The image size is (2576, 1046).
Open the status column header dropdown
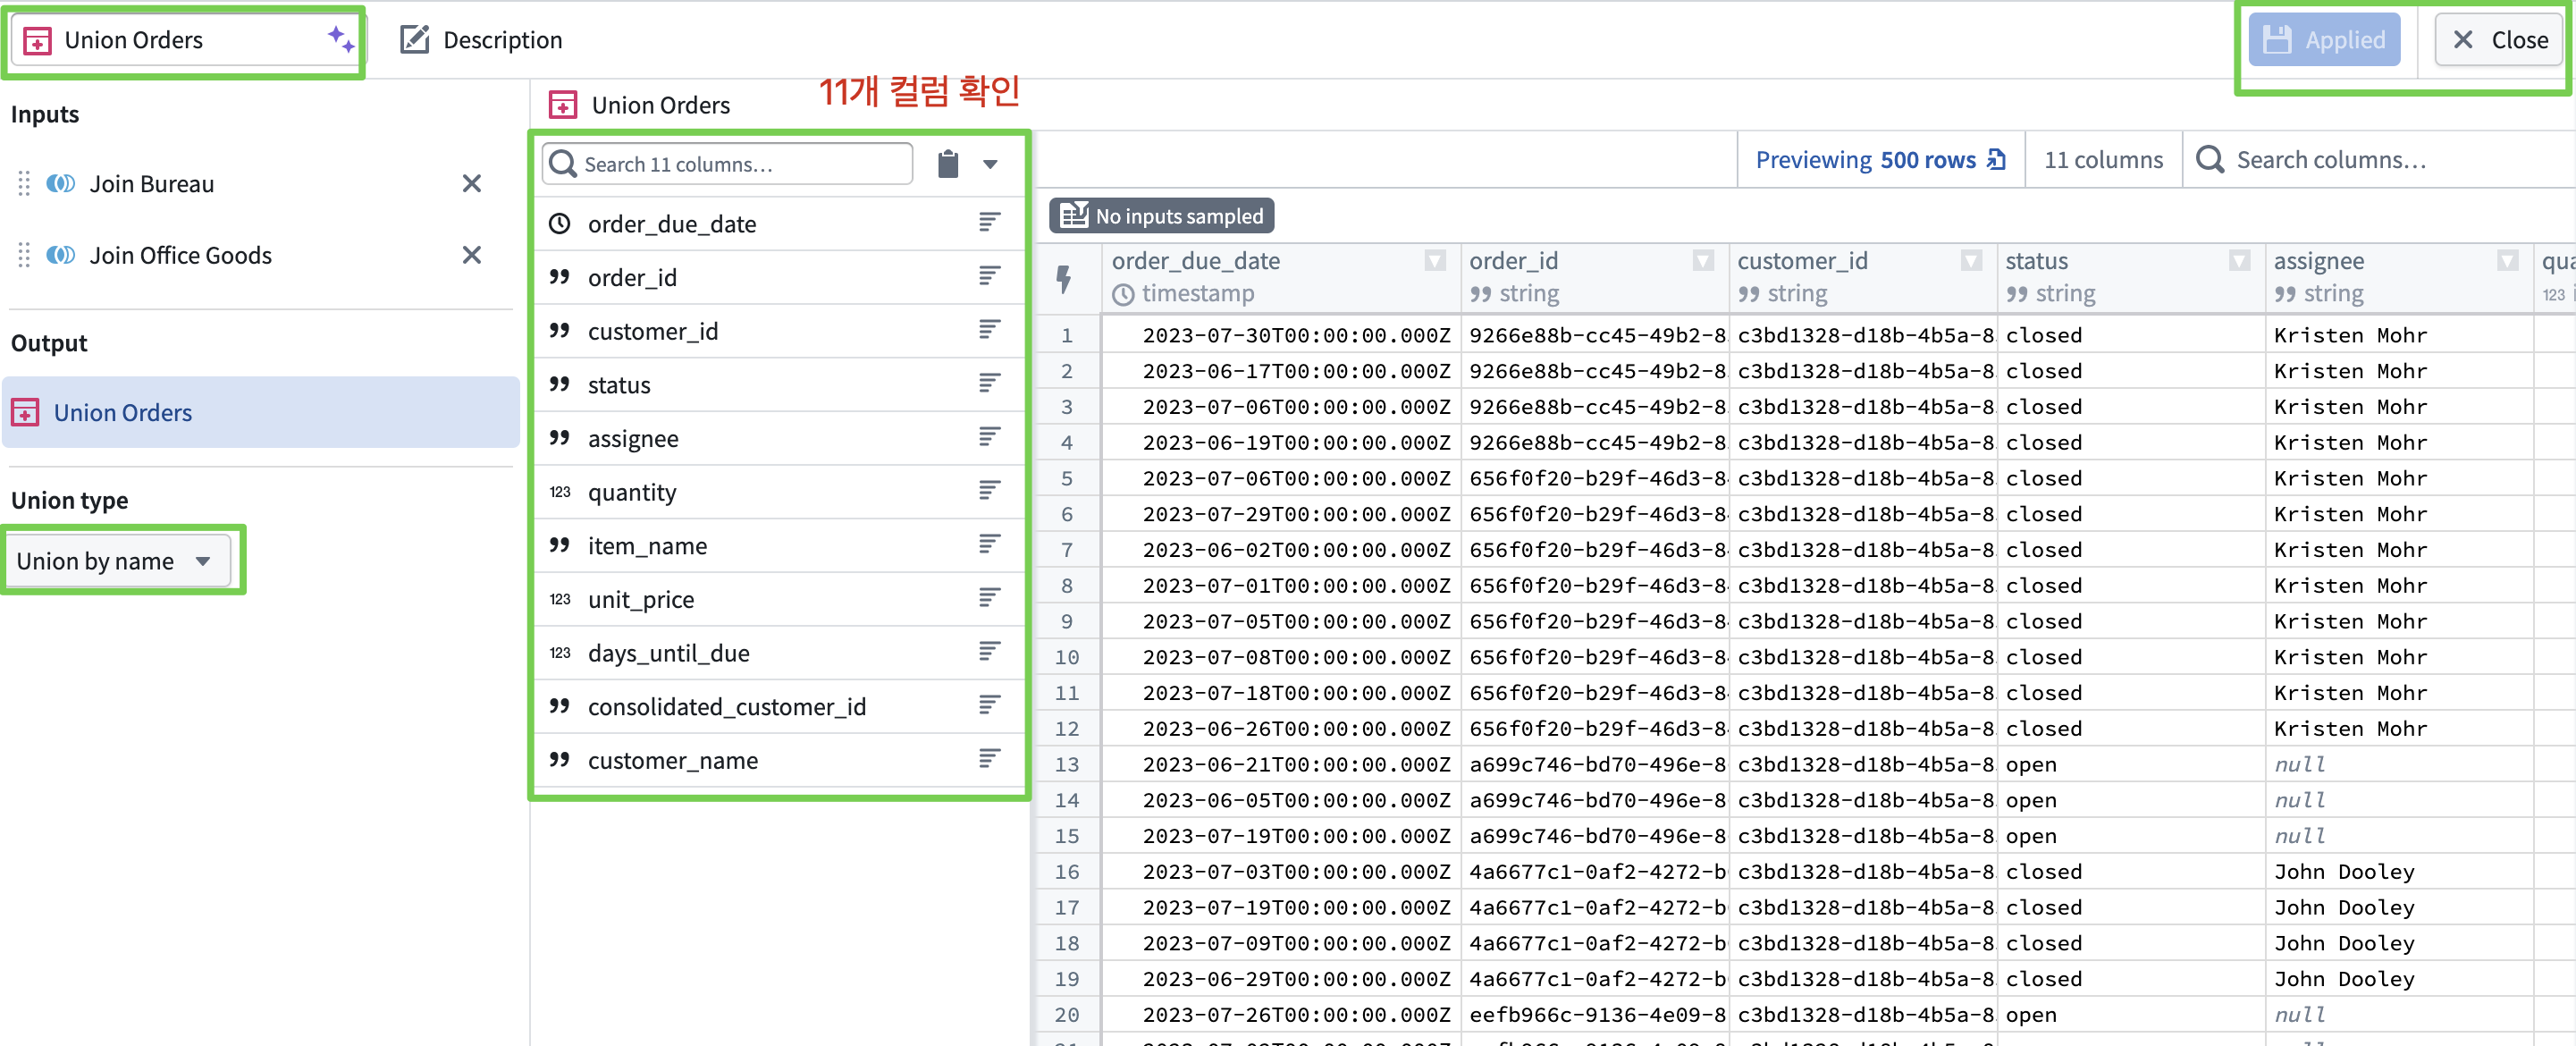point(2239,261)
